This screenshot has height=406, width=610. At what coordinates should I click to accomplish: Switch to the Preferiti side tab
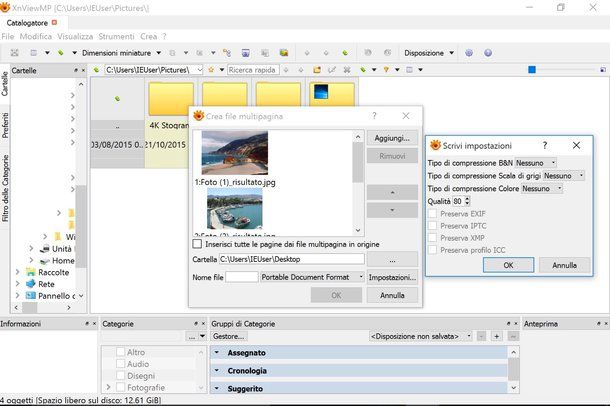pos(5,125)
